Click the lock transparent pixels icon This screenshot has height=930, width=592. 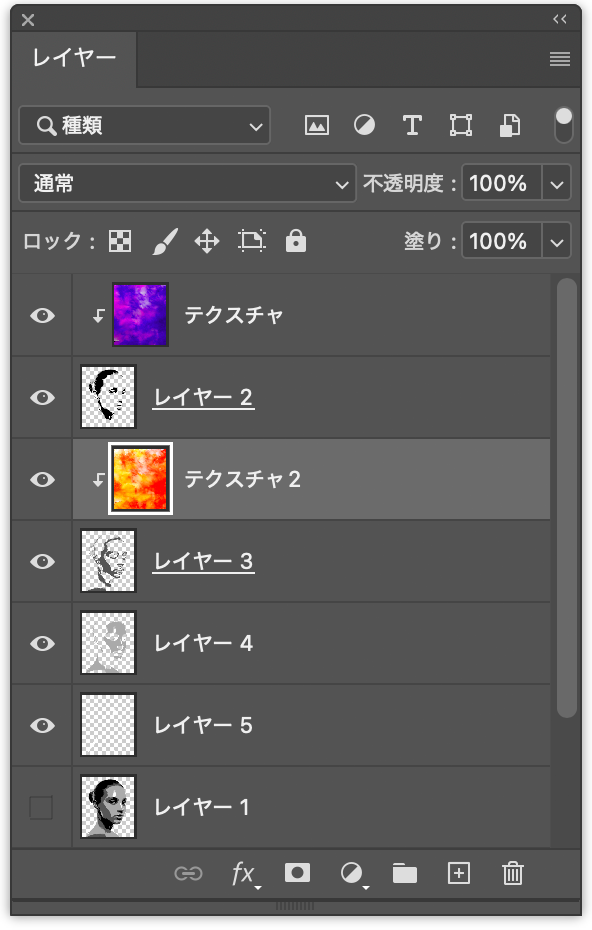coord(120,241)
